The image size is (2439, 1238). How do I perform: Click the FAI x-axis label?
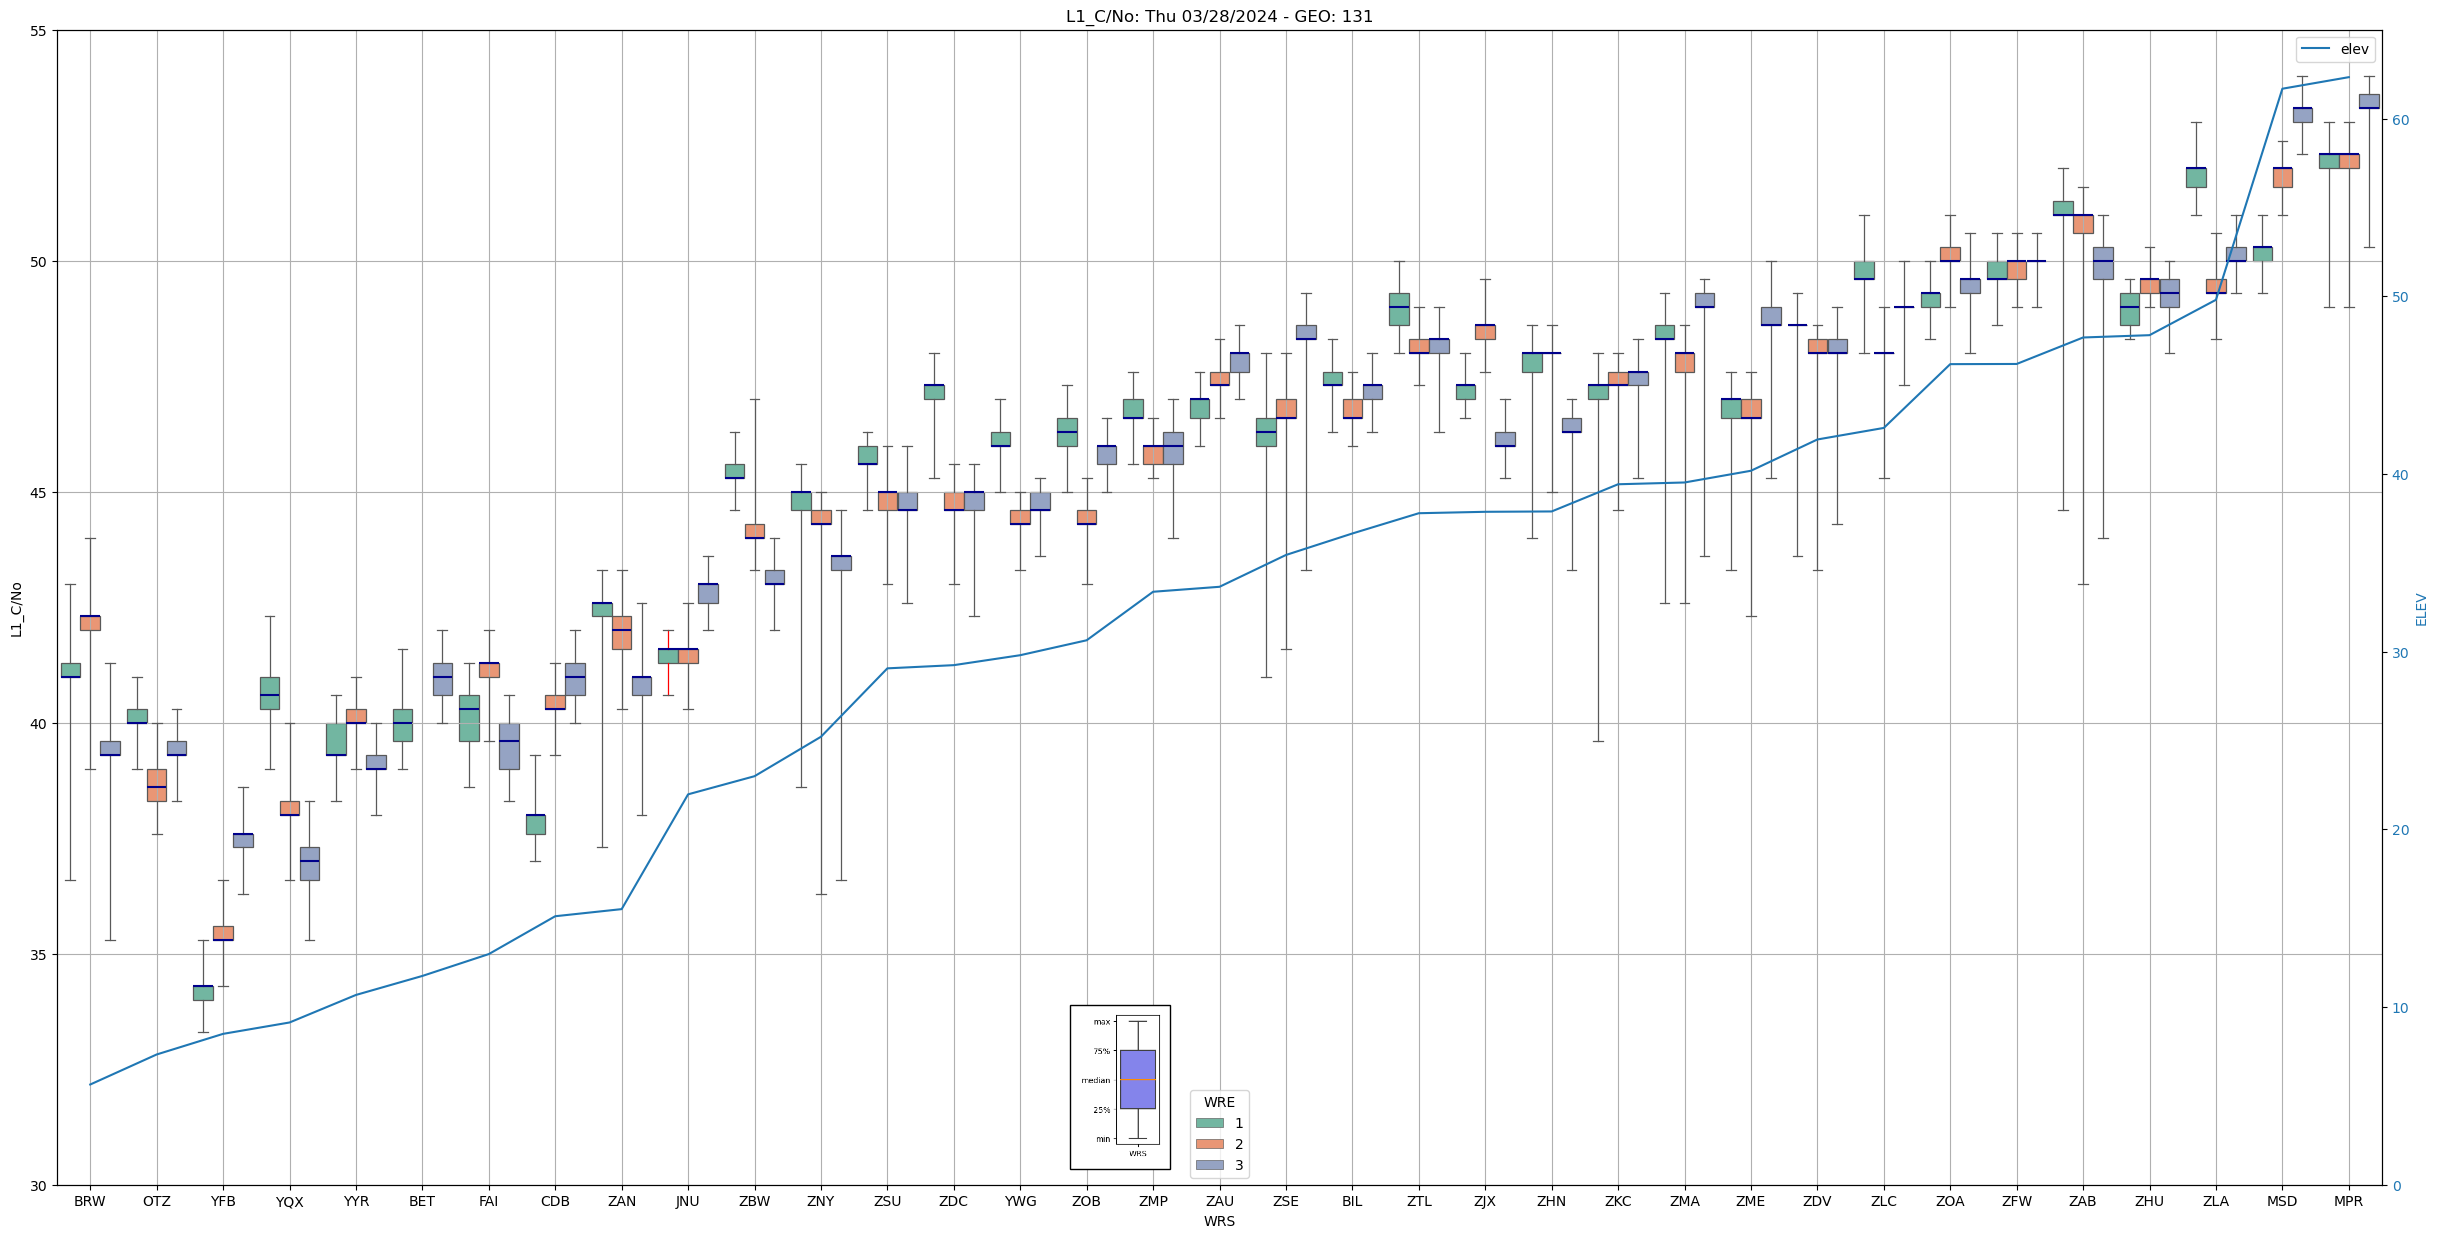point(489,1201)
